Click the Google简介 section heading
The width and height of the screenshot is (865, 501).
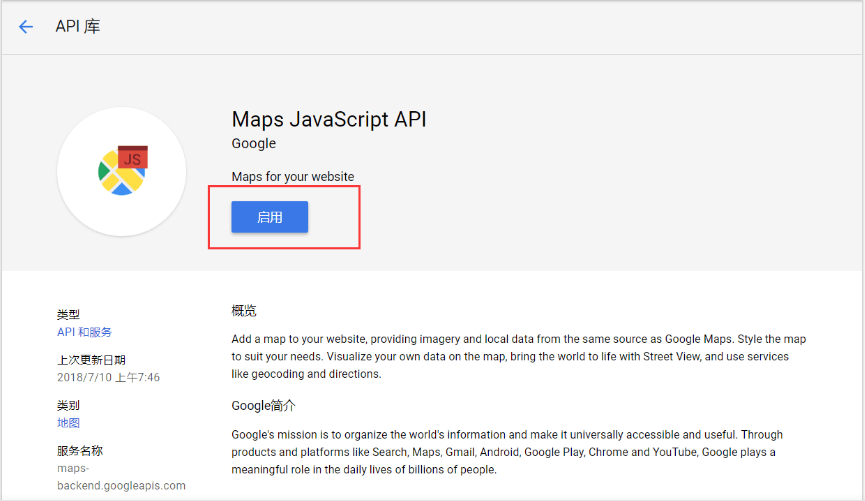click(264, 405)
